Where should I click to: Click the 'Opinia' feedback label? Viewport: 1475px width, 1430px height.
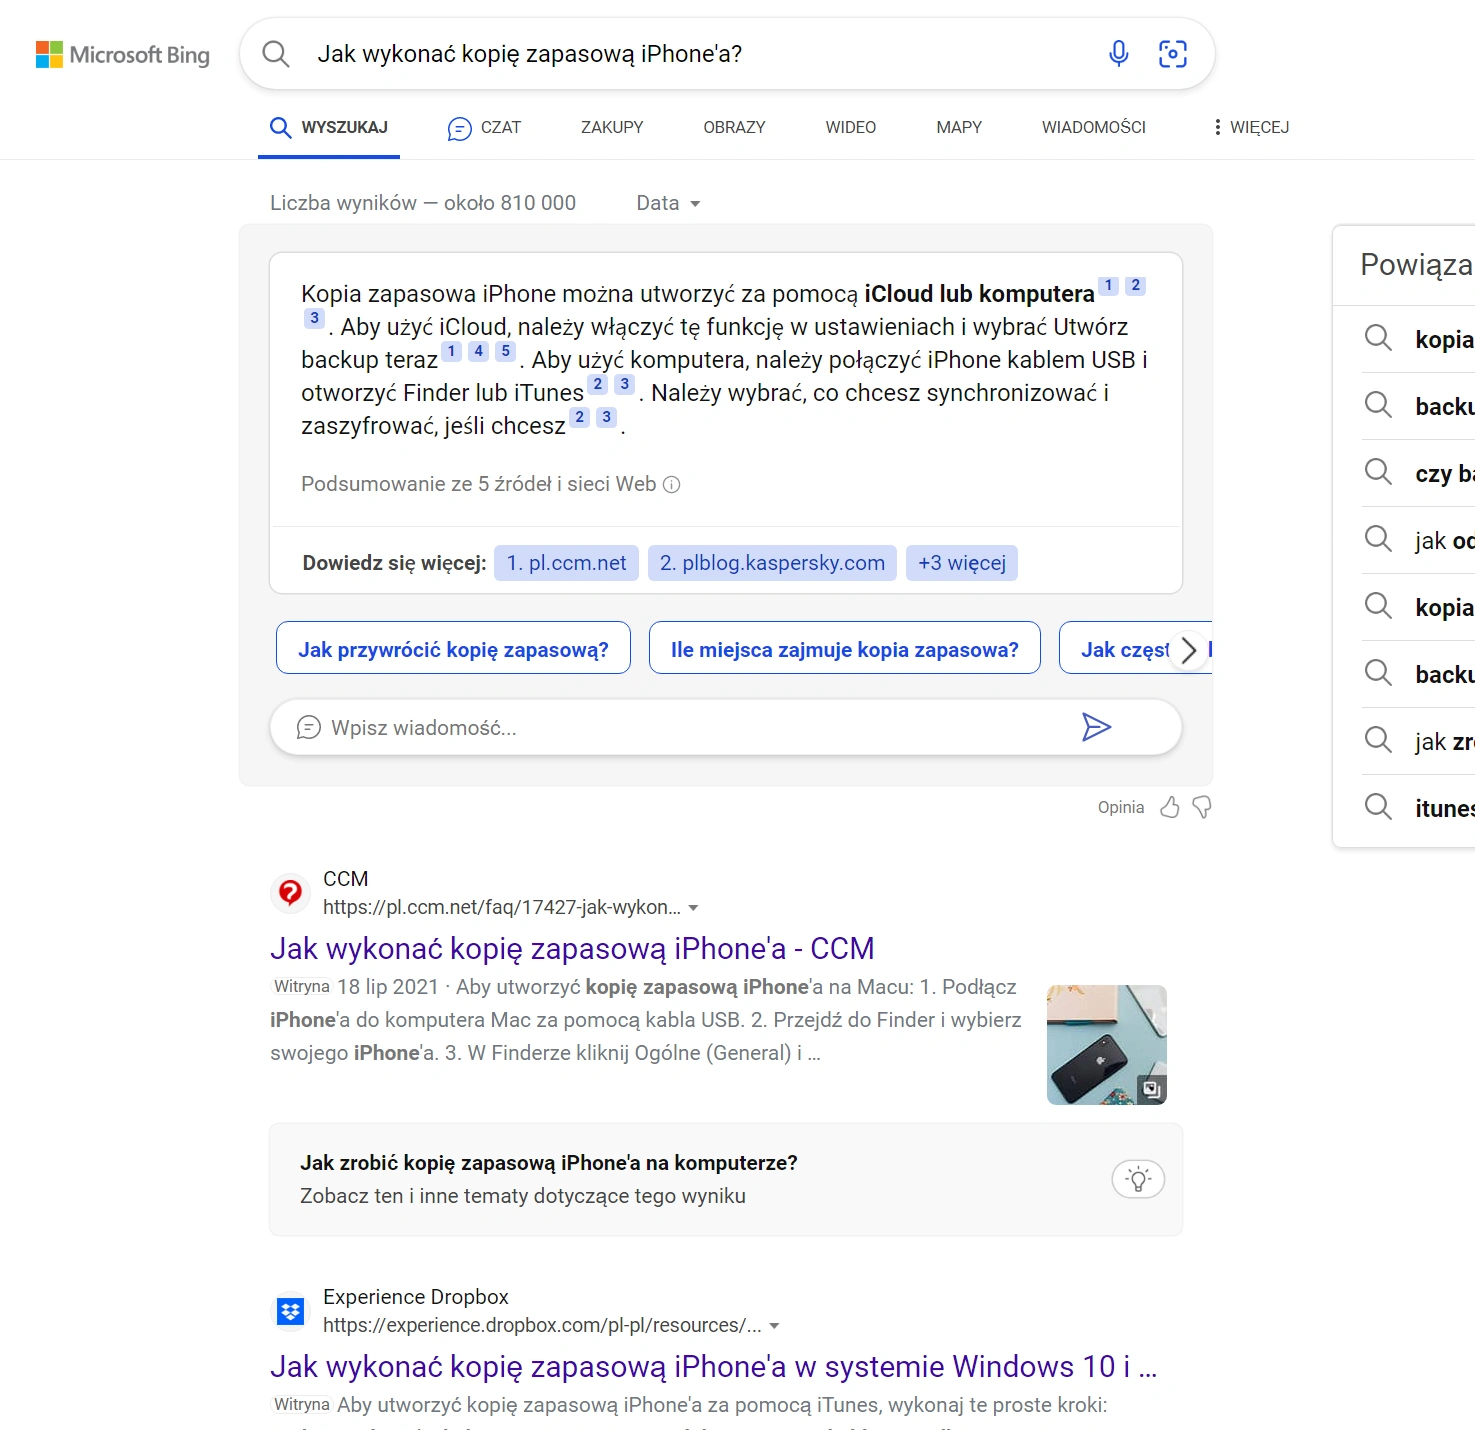(1121, 807)
